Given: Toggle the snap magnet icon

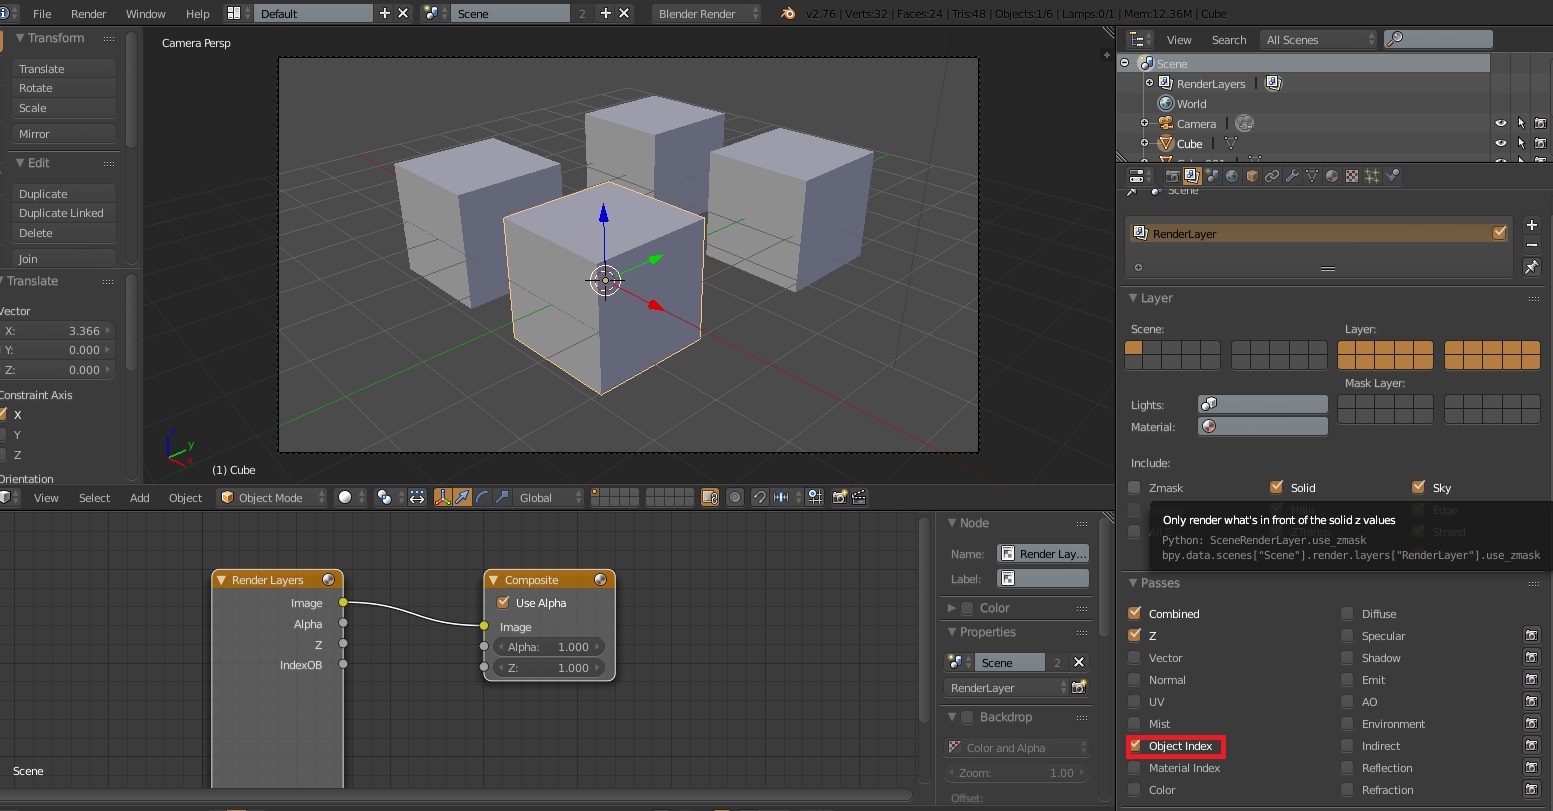Looking at the screenshot, I should coord(760,497).
